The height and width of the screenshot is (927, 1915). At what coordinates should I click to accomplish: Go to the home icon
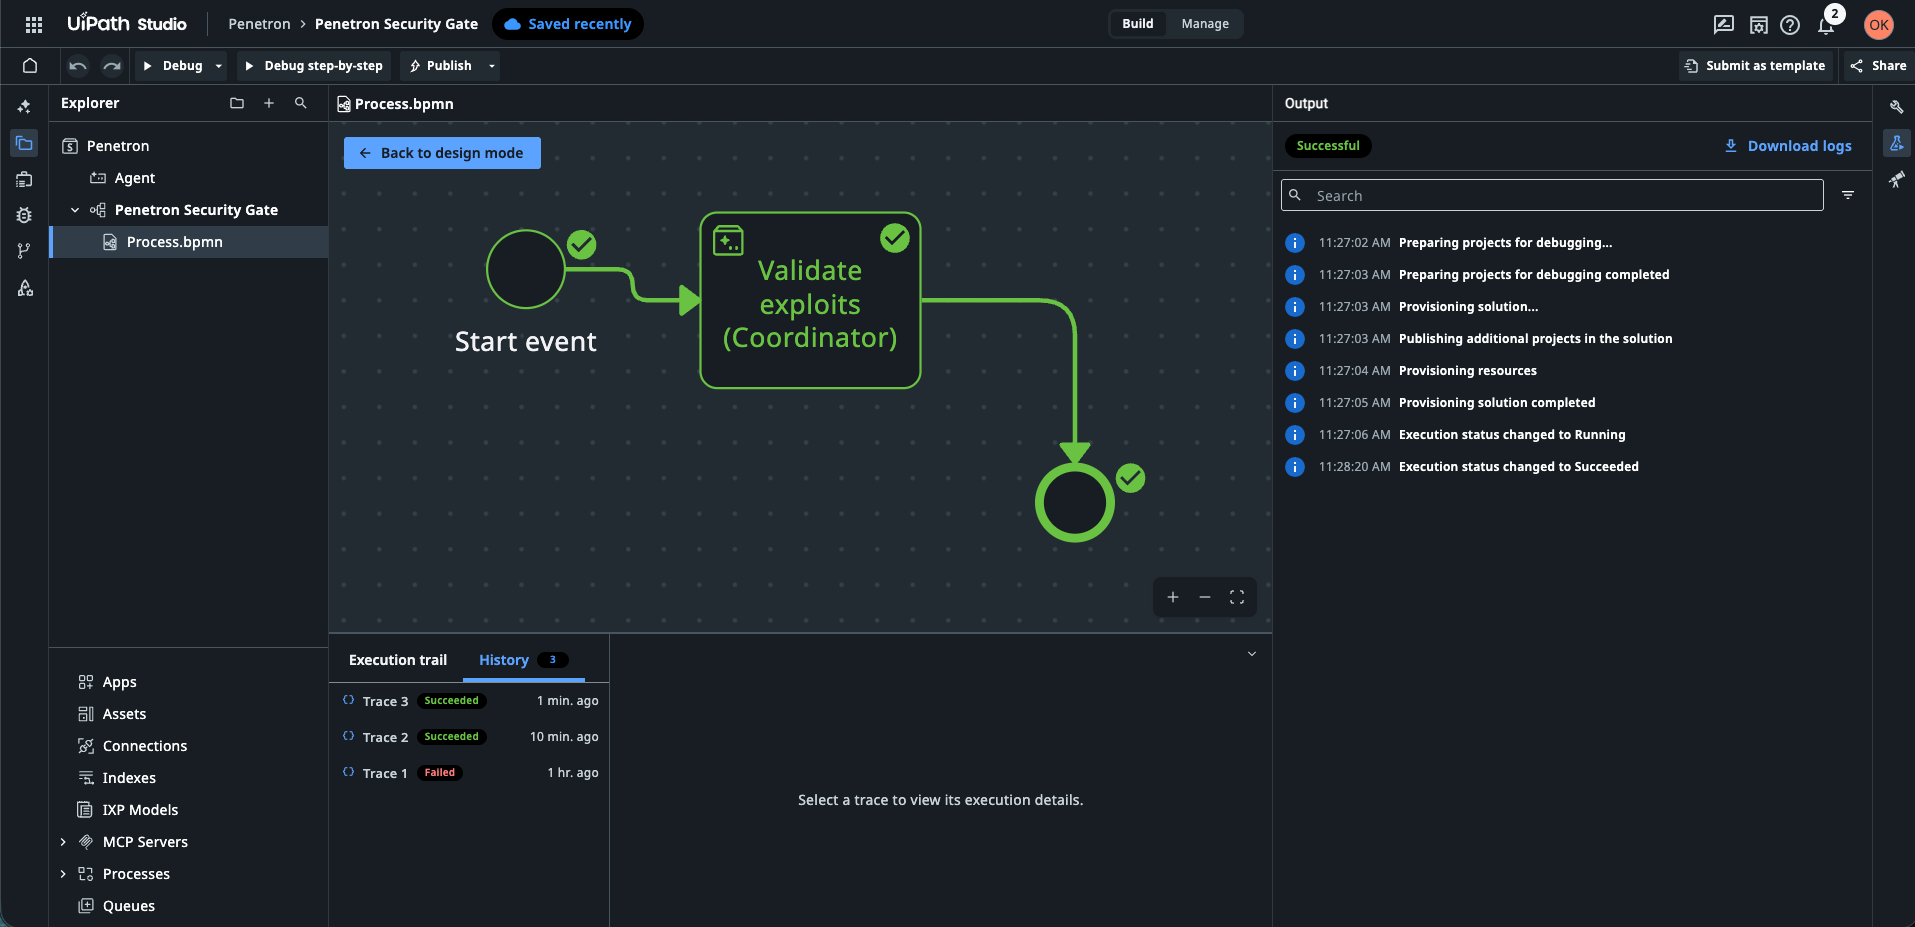30,66
